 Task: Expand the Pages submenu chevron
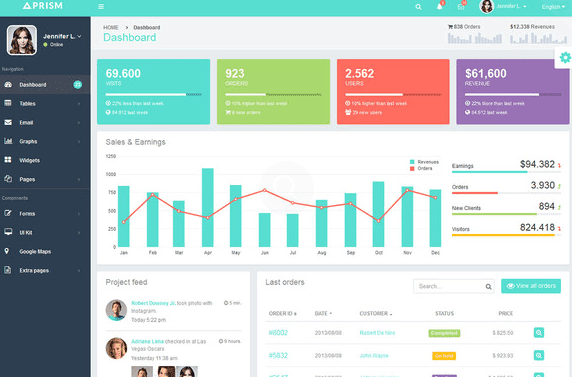pyautogui.click(x=79, y=179)
